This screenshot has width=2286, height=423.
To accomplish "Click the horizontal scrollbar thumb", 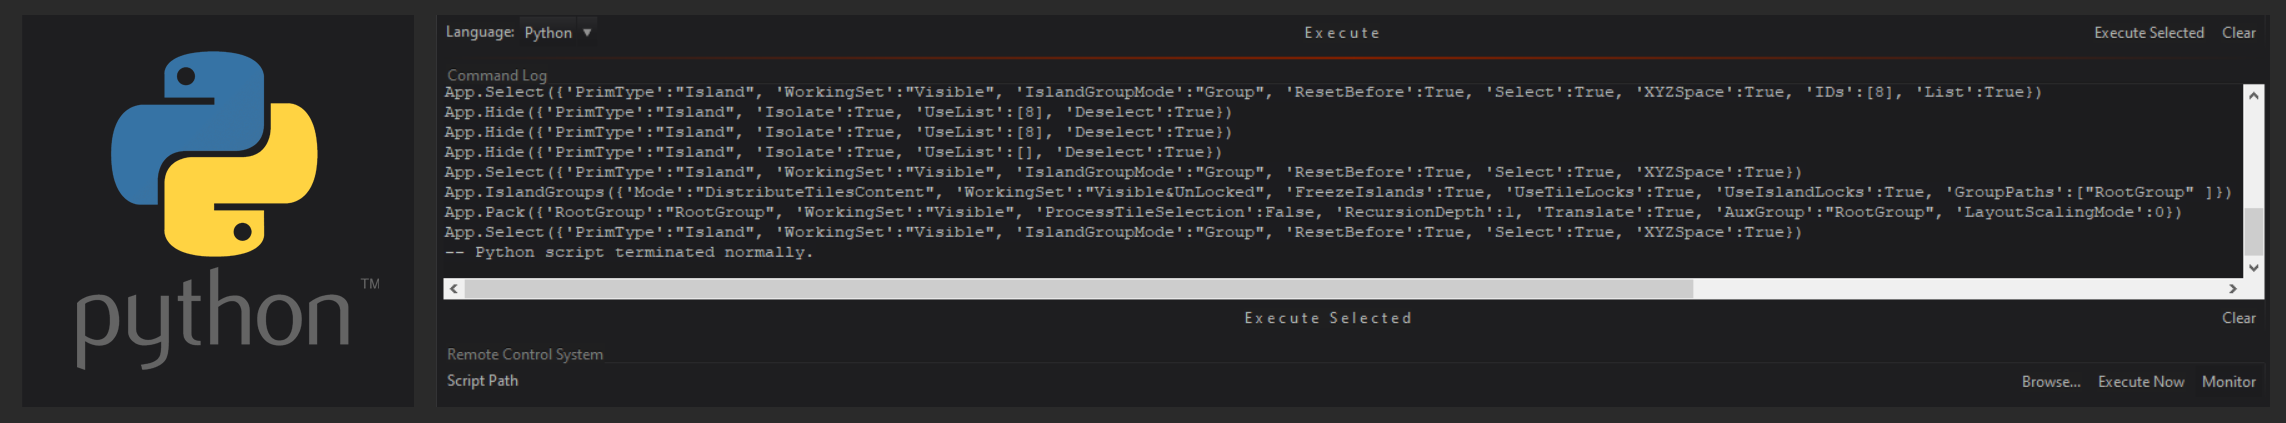I will click(x=1078, y=289).
